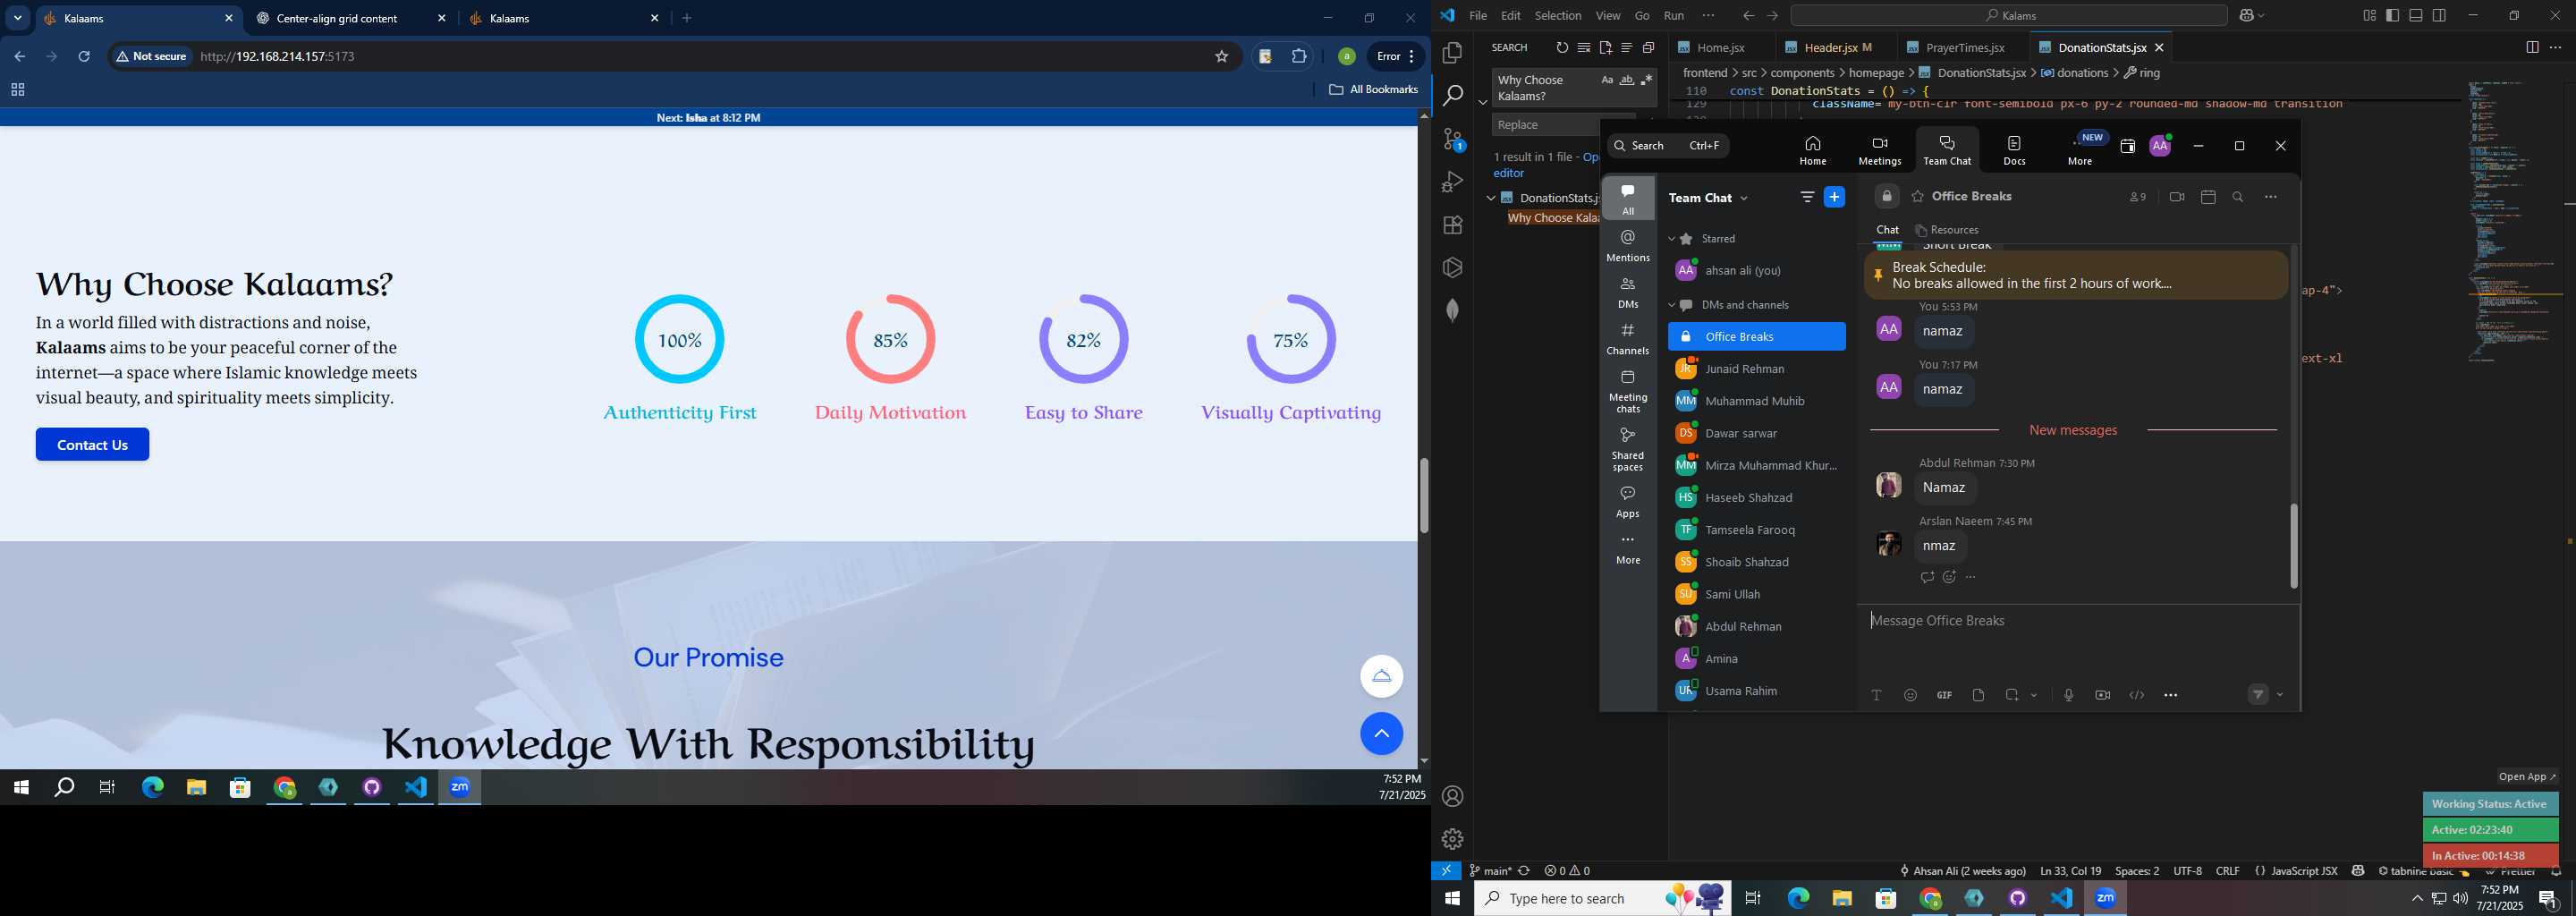Image resolution: width=2576 pixels, height=916 pixels.
Task: Open the send options dropdown arrow
Action: point(2280,695)
